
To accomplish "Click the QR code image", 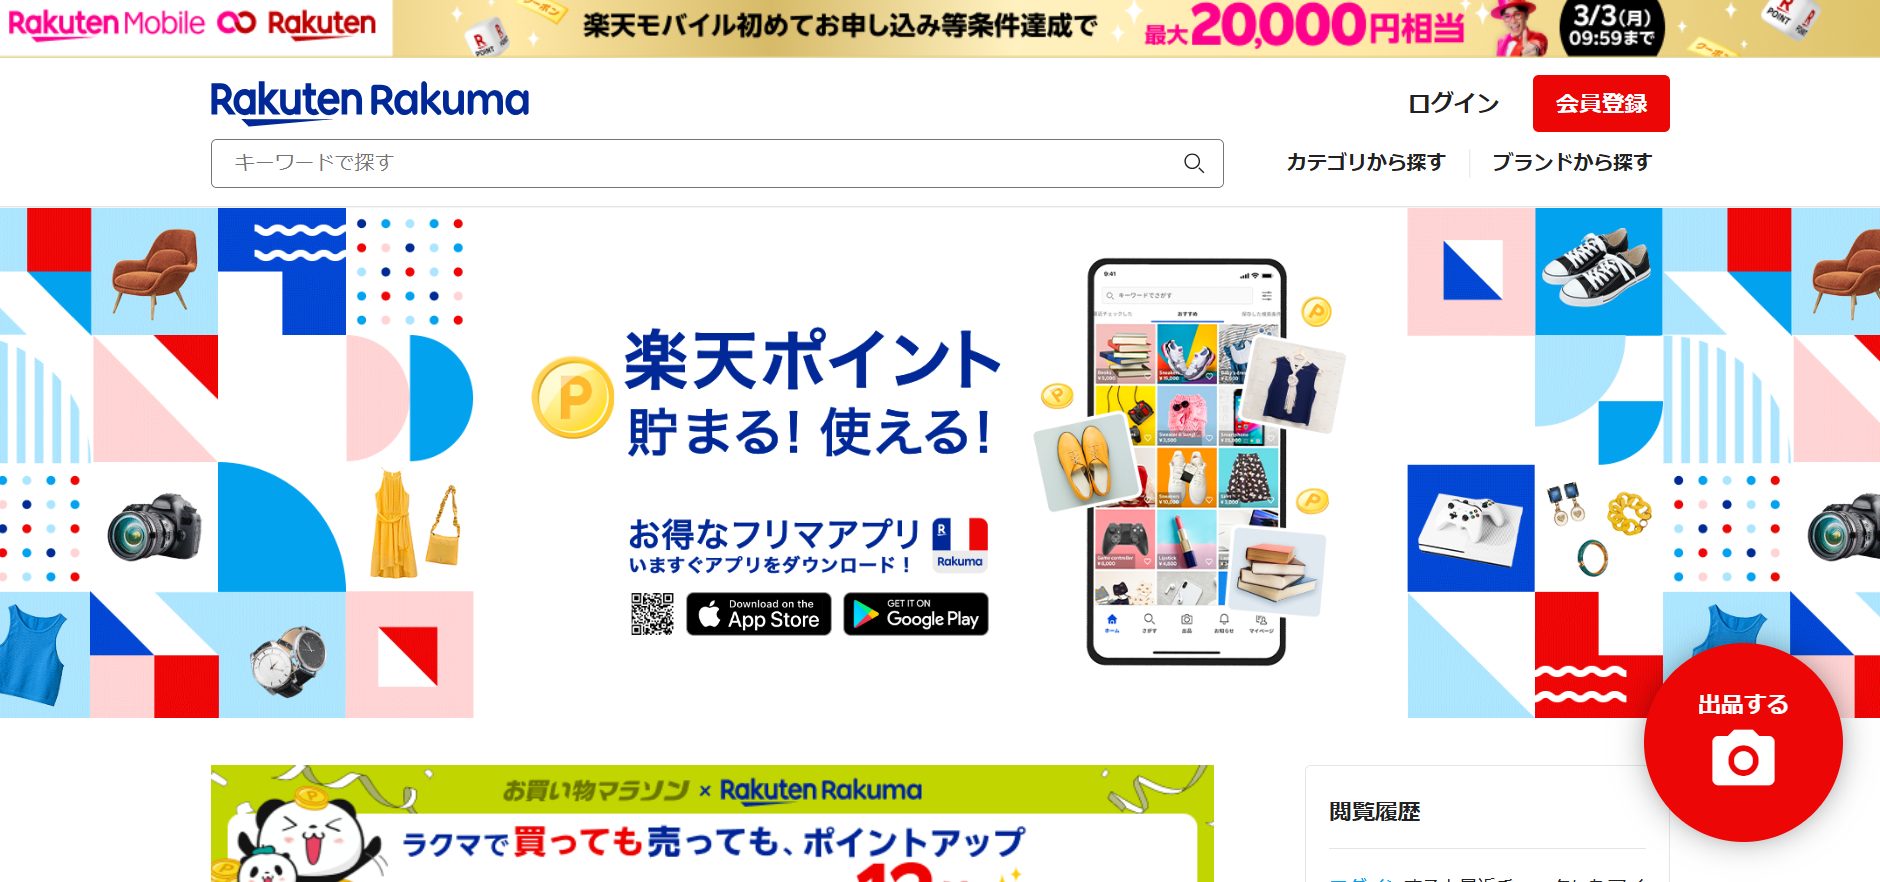I will pyautogui.click(x=652, y=614).
